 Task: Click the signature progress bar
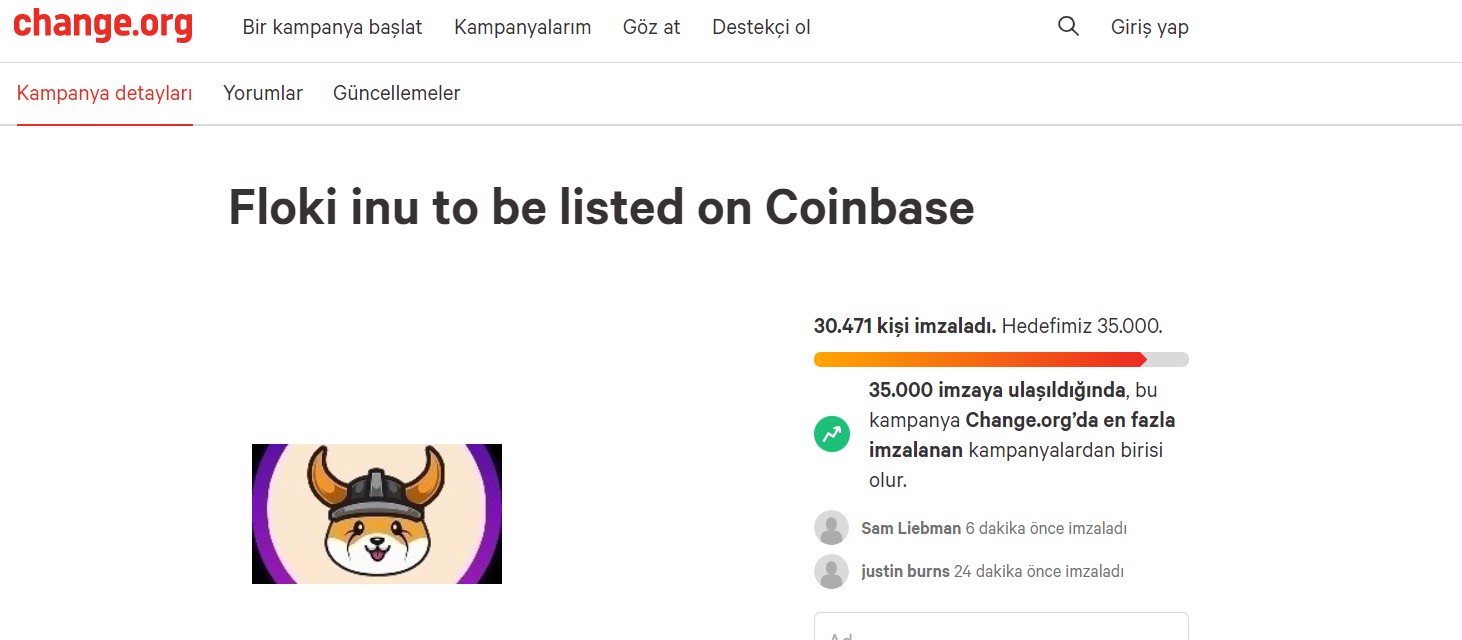tap(1000, 359)
